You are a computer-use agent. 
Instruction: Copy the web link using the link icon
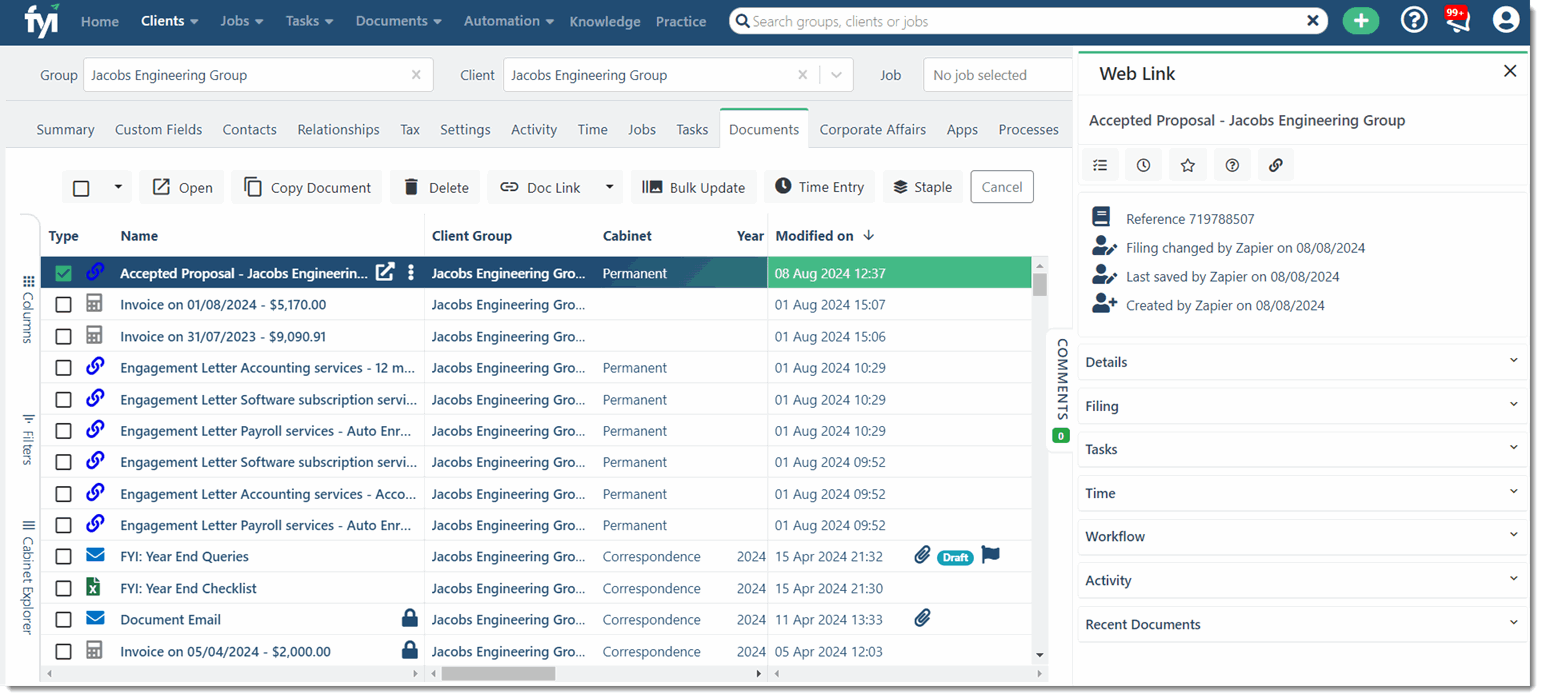pos(1276,165)
